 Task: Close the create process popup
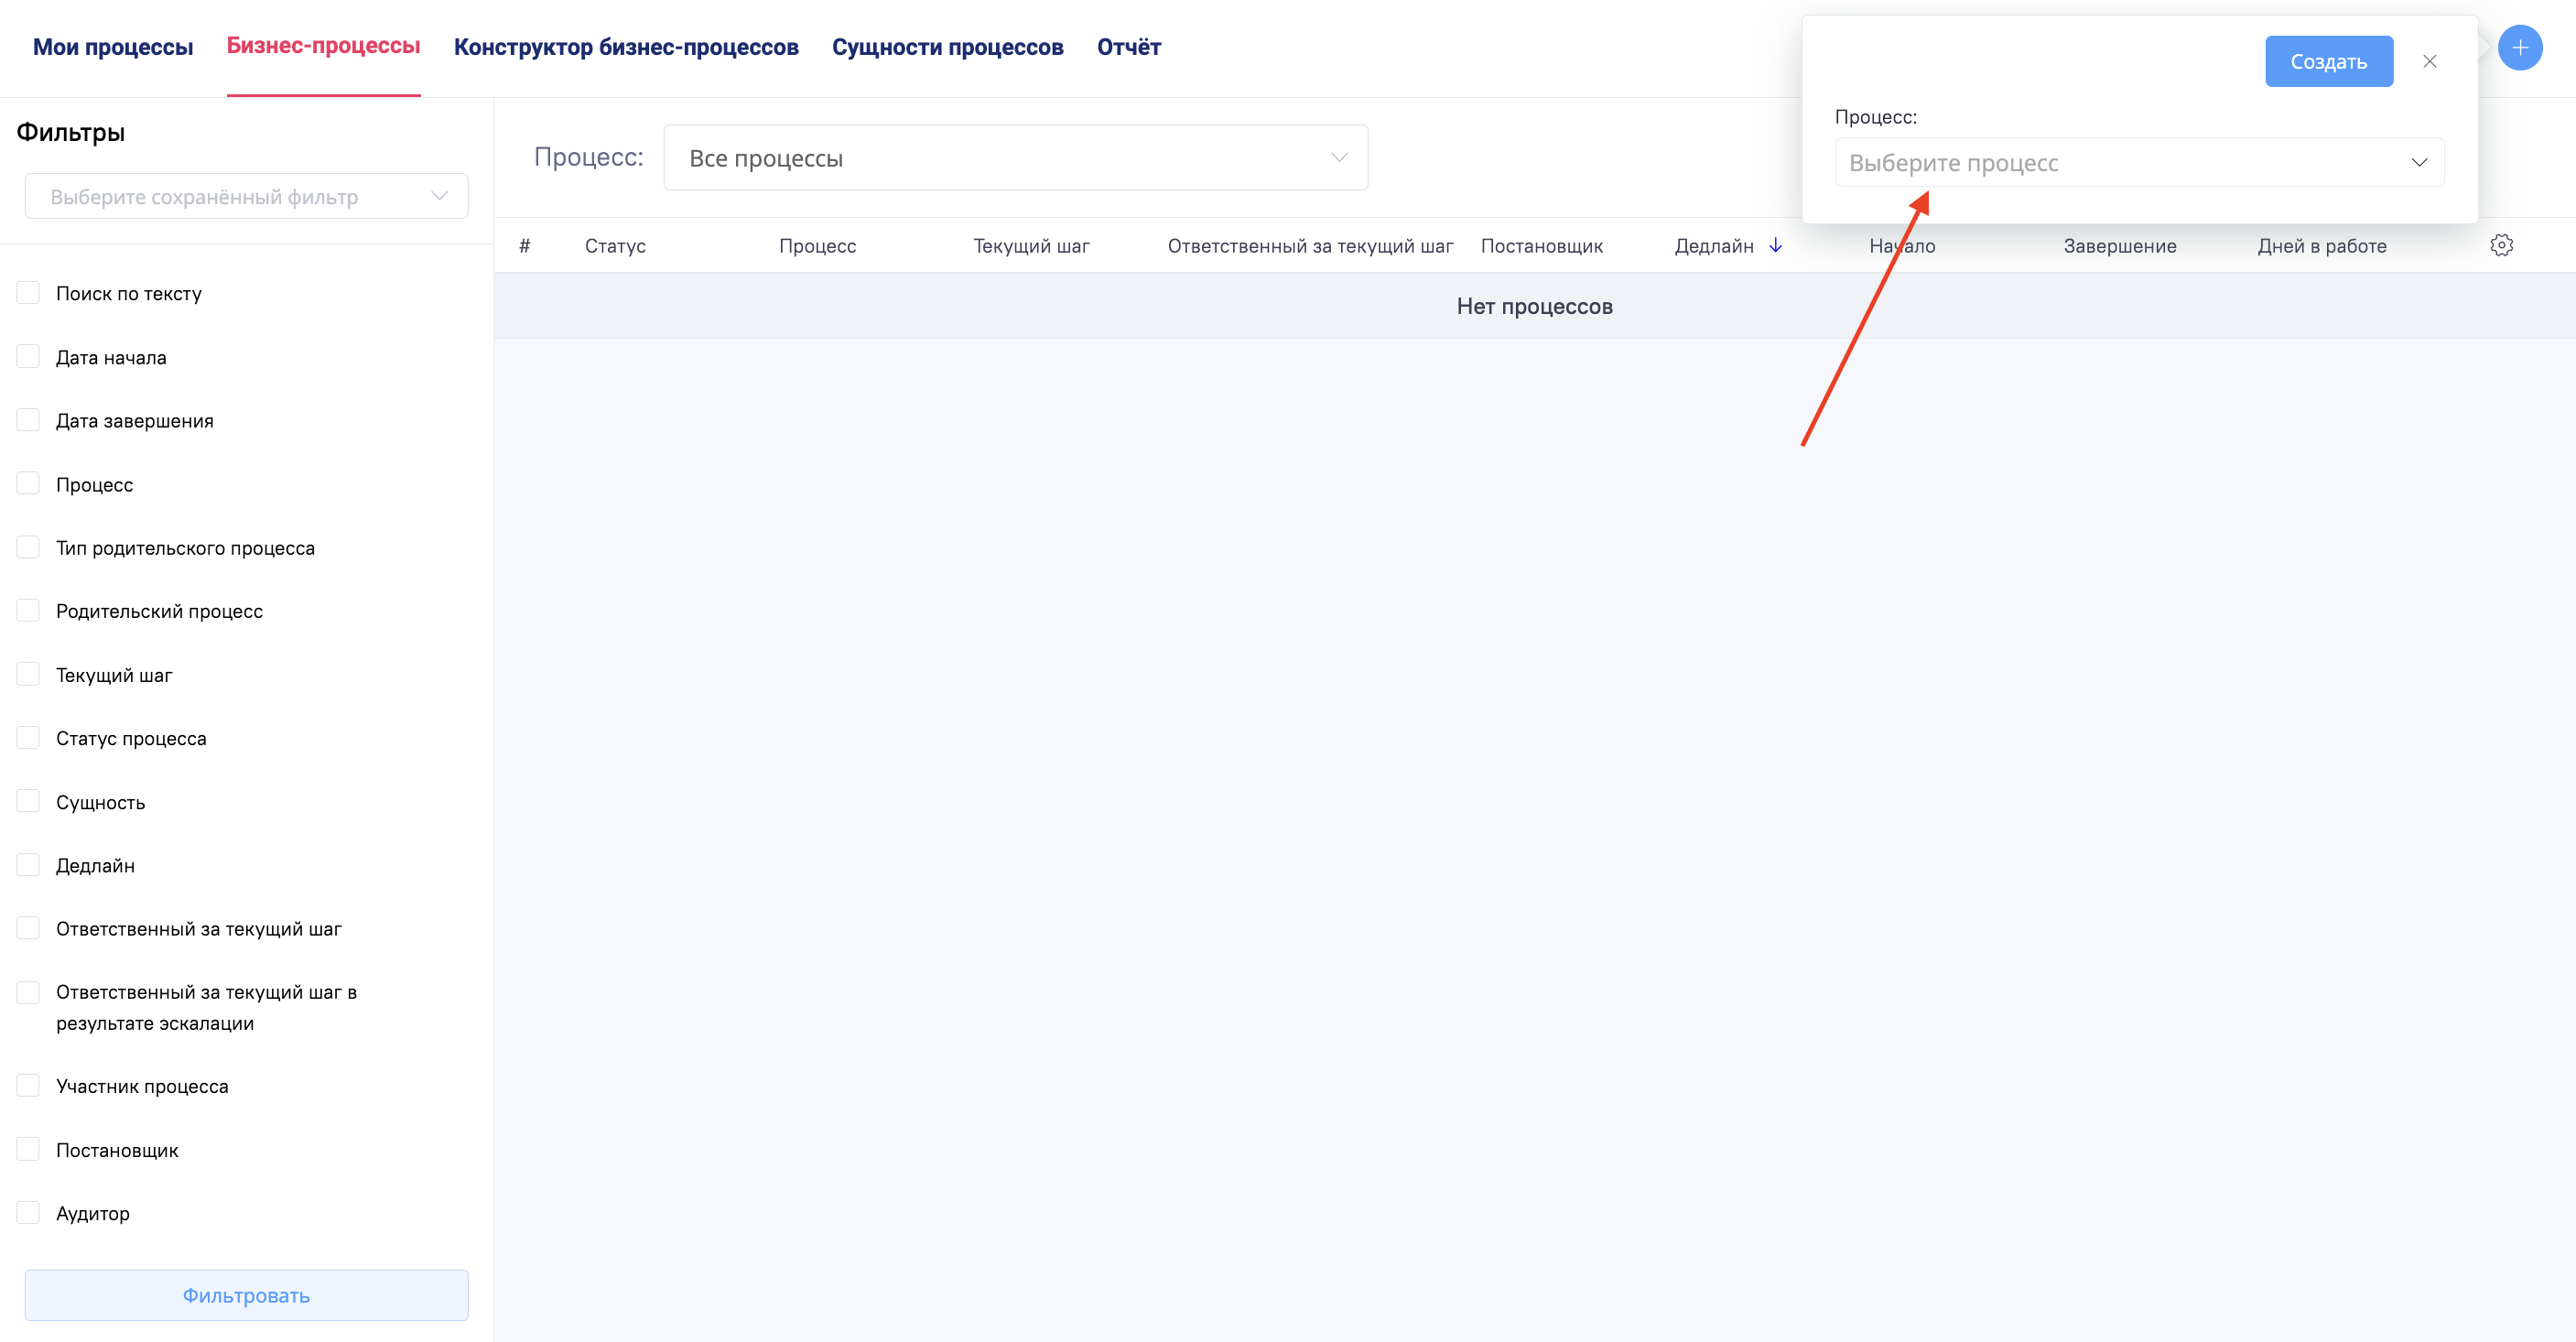pos(2429,62)
